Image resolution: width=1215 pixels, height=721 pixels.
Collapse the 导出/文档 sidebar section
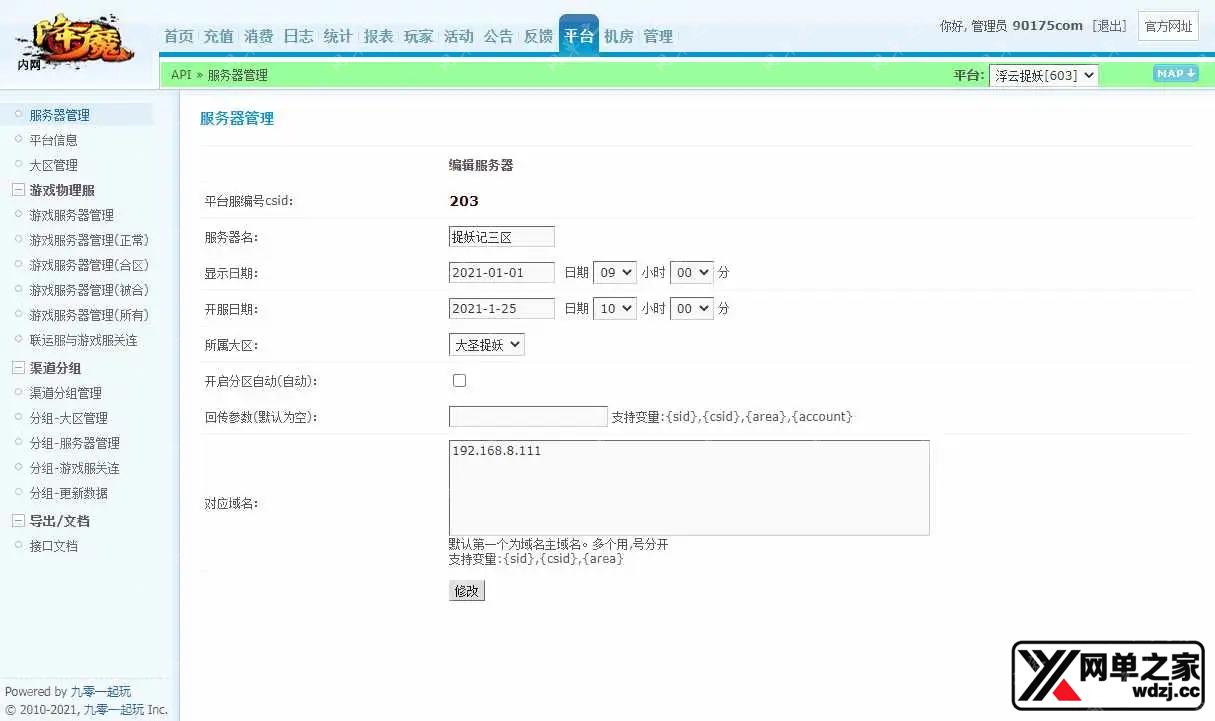coord(18,521)
